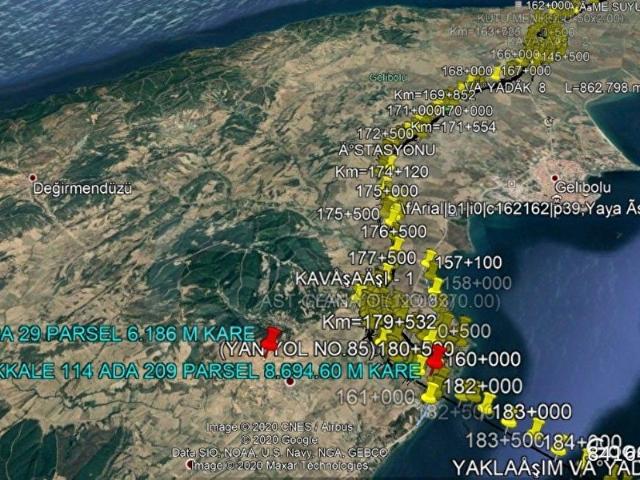640x480 pixels.
Task: Click the red pushpin at YAN YOL NO.85 label
Action: point(270,340)
